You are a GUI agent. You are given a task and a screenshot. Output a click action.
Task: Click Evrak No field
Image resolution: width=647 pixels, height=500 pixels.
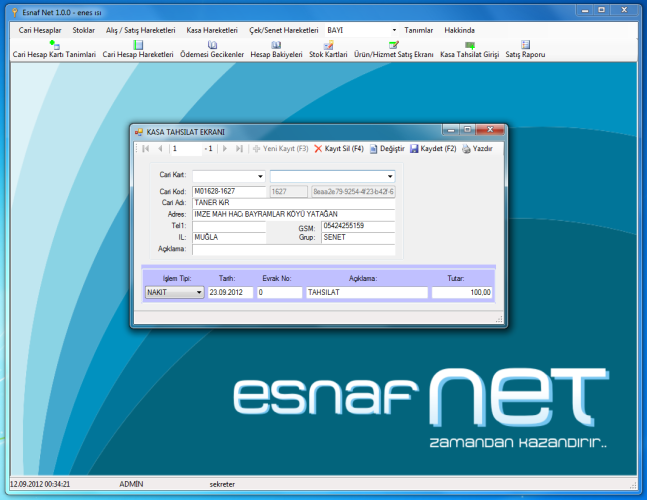tap(279, 292)
